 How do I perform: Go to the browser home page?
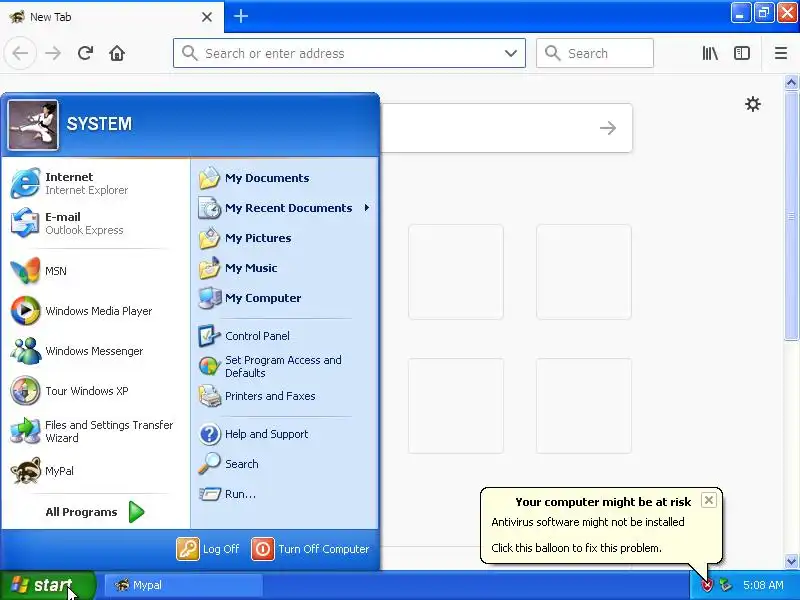[117, 53]
